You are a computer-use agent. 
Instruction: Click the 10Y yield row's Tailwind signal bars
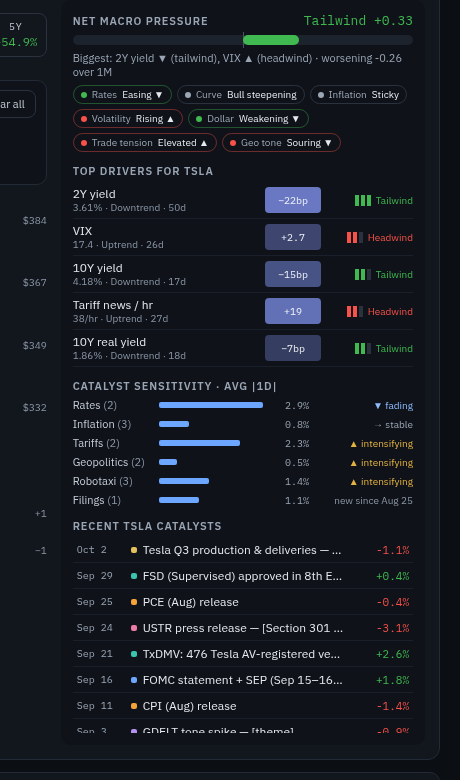[x=363, y=274]
